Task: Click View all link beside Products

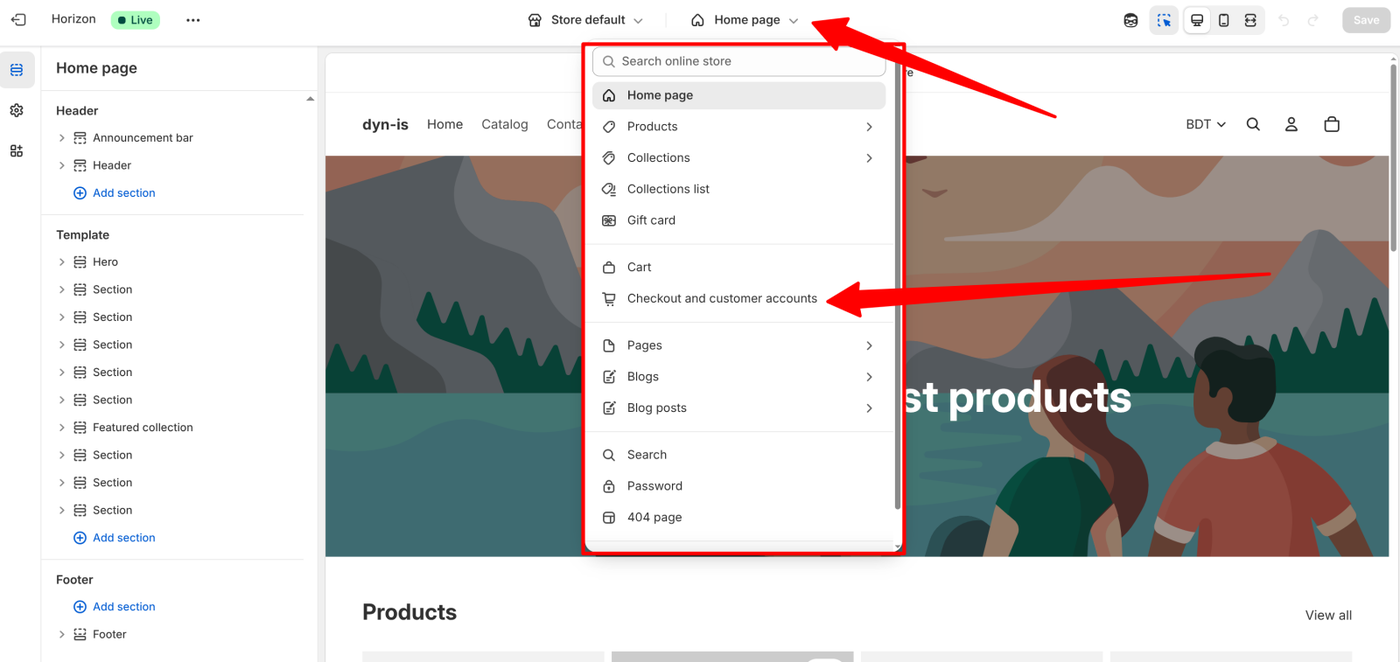Action: 1328,615
